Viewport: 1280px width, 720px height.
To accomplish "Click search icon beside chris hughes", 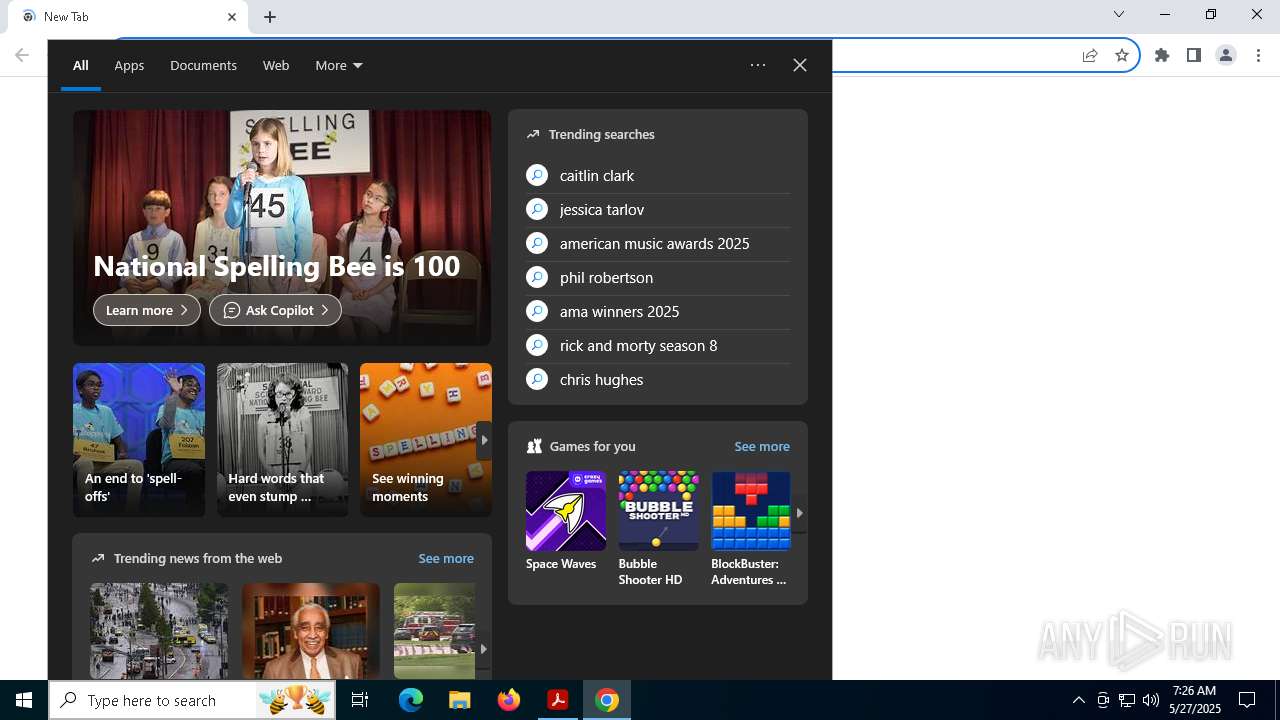I will tap(537, 379).
